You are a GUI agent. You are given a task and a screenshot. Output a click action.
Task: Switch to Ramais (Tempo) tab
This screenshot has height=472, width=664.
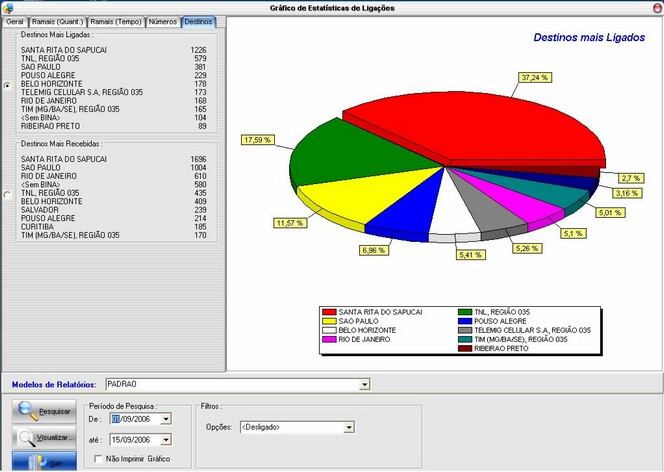tap(116, 22)
